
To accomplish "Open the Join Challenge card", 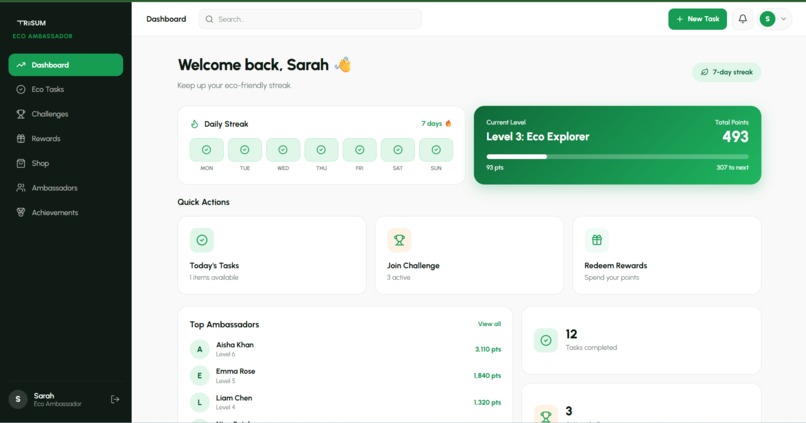I will 469,255.
